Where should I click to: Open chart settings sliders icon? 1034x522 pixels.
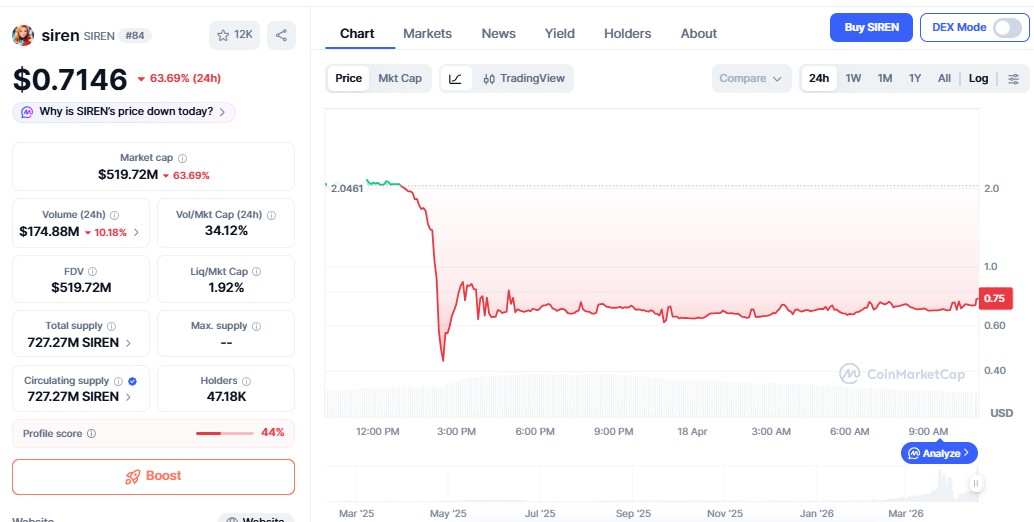pos(1014,78)
